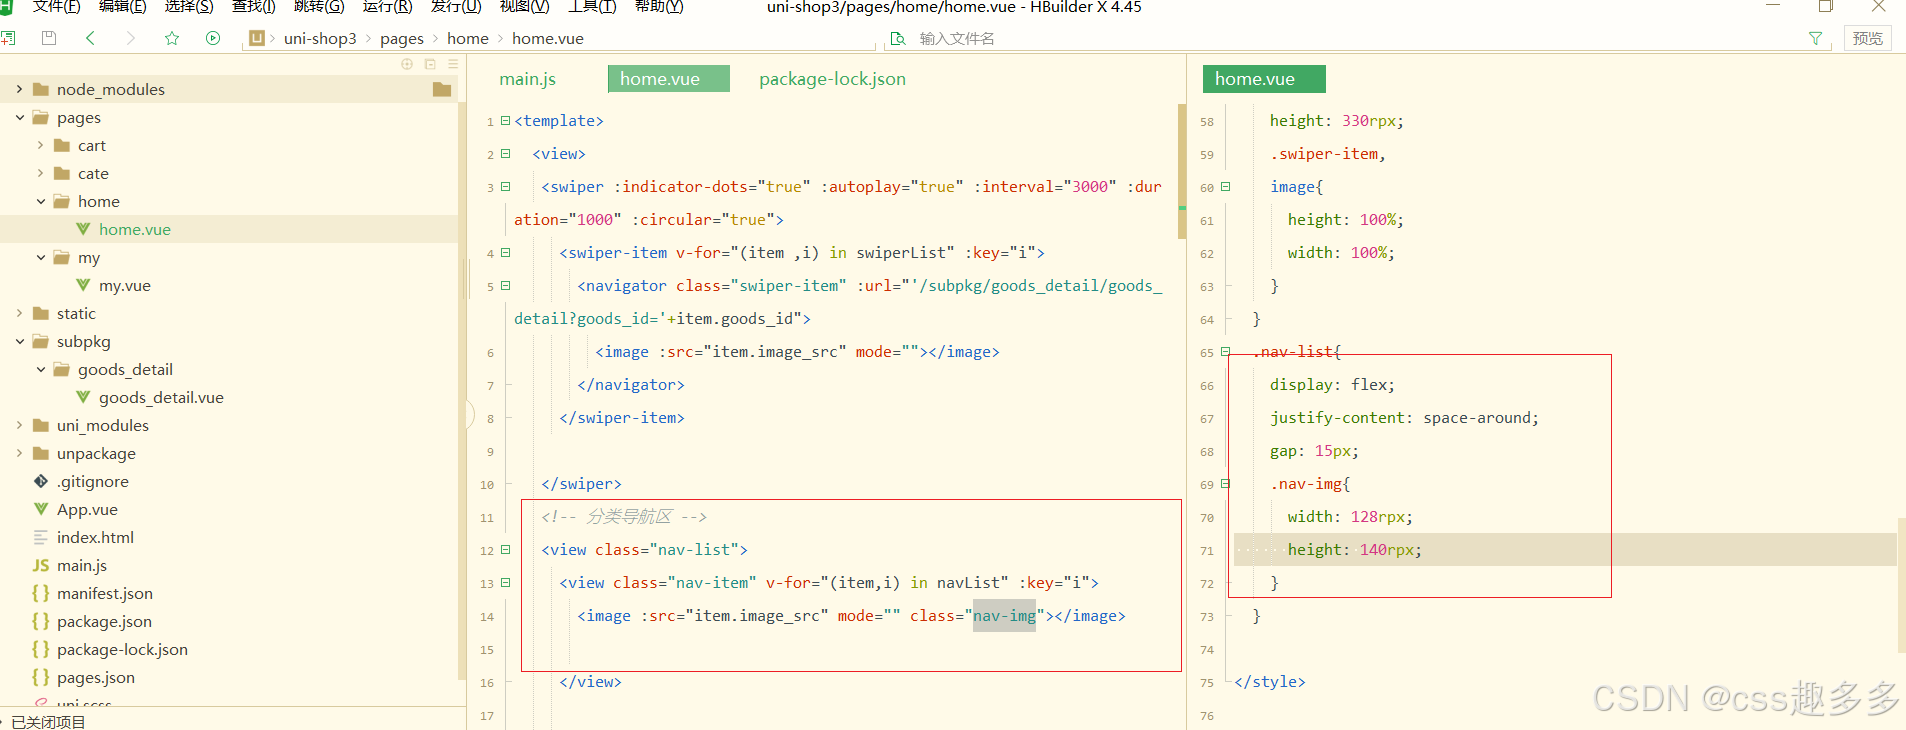
Task: Fold the .nav-img rule on line 69
Action: [x=1225, y=483]
